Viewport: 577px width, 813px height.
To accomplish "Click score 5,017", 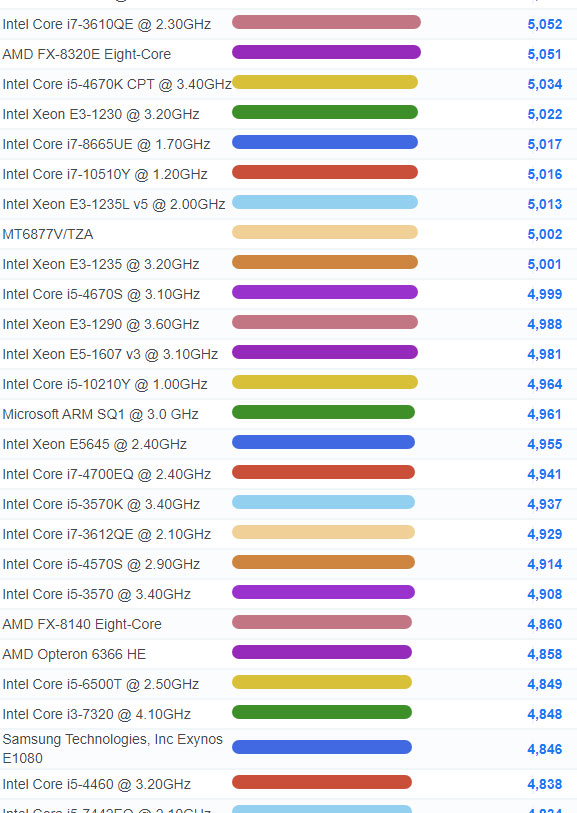I will coord(544,145).
